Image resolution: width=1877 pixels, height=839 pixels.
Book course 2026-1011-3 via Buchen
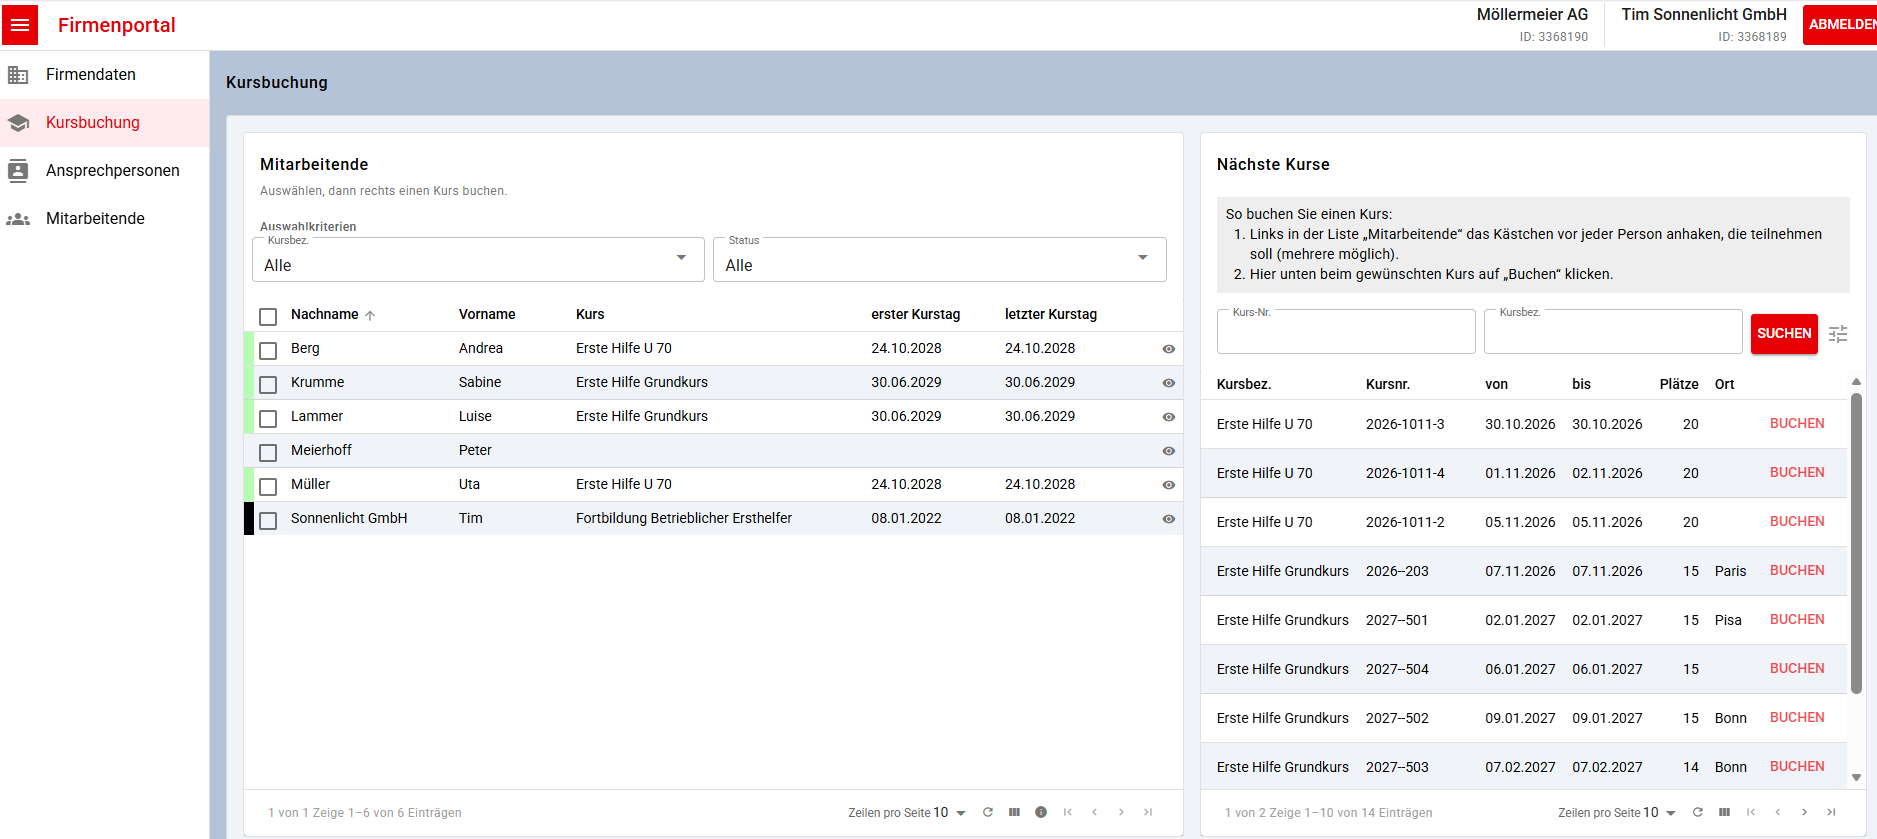tap(1797, 423)
